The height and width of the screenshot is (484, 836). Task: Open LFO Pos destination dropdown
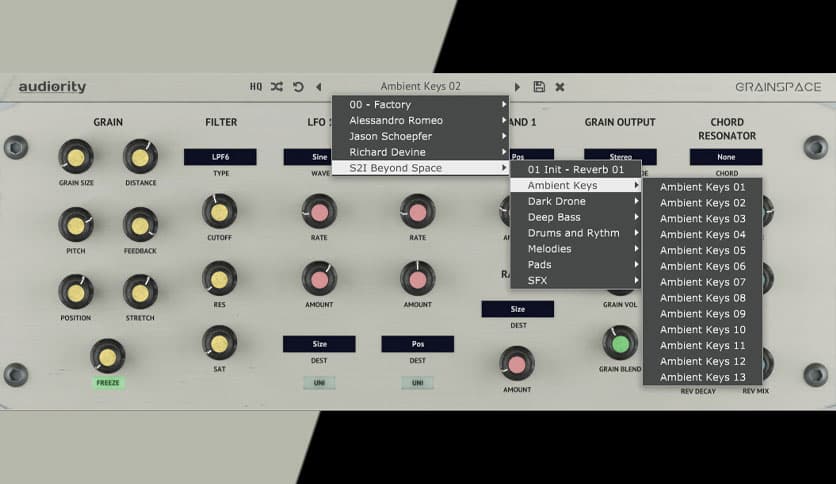pos(417,344)
